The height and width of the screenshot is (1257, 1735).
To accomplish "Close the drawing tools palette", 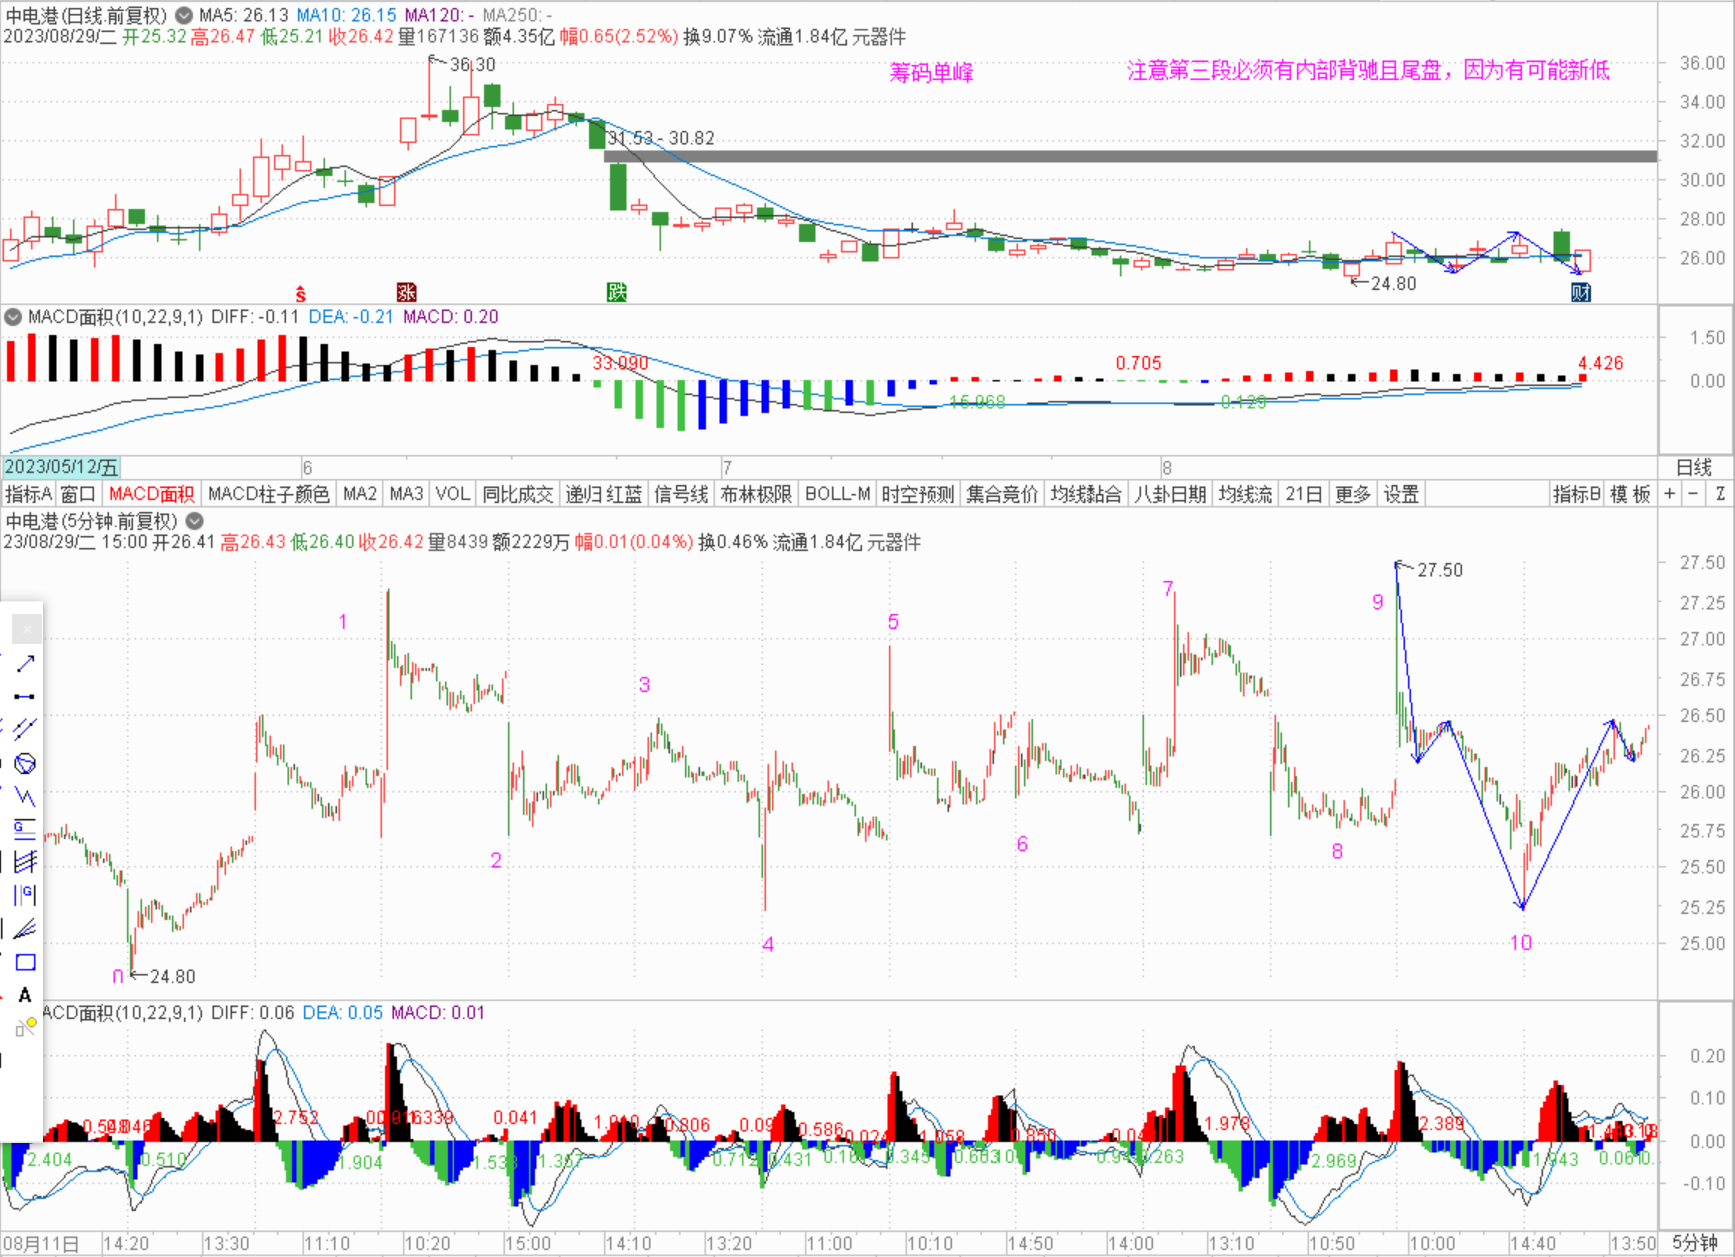I will click(27, 629).
